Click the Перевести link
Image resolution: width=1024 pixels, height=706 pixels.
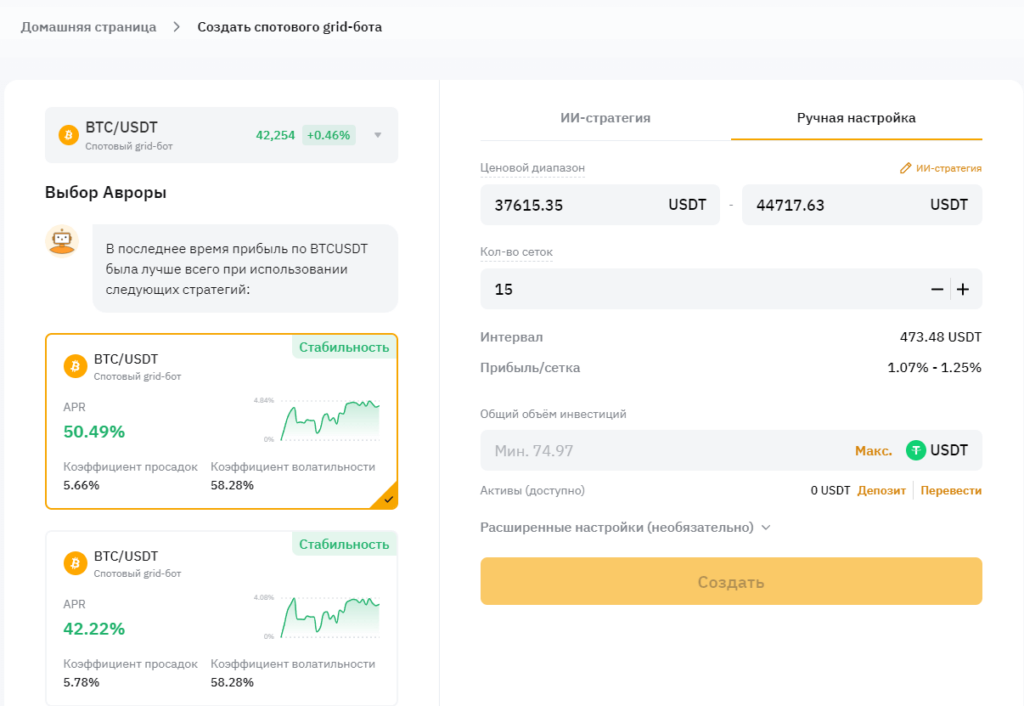951,491
